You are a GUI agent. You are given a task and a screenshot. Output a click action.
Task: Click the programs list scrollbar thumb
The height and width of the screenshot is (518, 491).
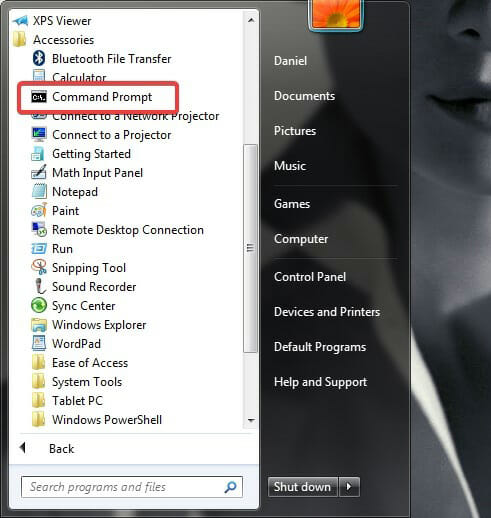tap(250, 248)
